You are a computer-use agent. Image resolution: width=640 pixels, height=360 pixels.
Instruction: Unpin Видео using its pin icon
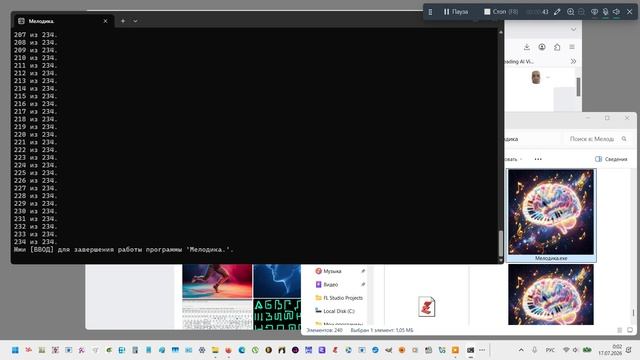[x=363, y=284]
